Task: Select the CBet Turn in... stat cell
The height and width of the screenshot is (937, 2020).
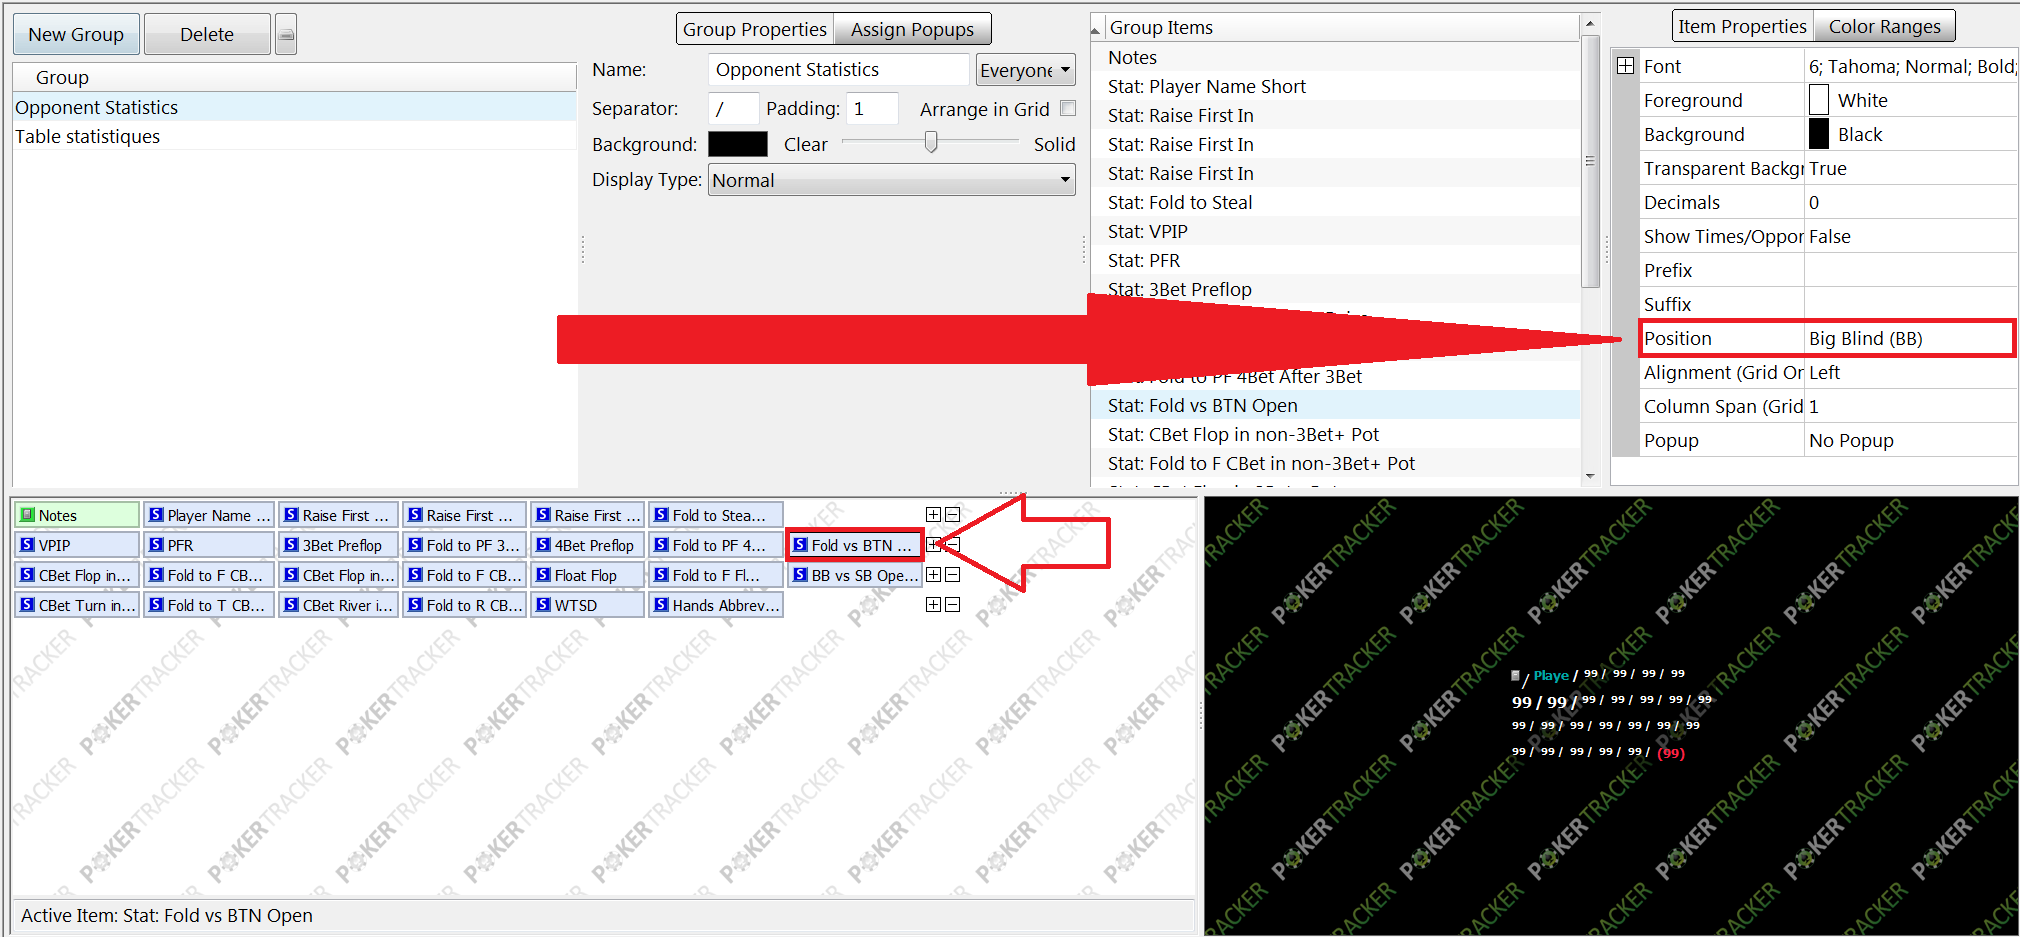Action: coord(77,605)
